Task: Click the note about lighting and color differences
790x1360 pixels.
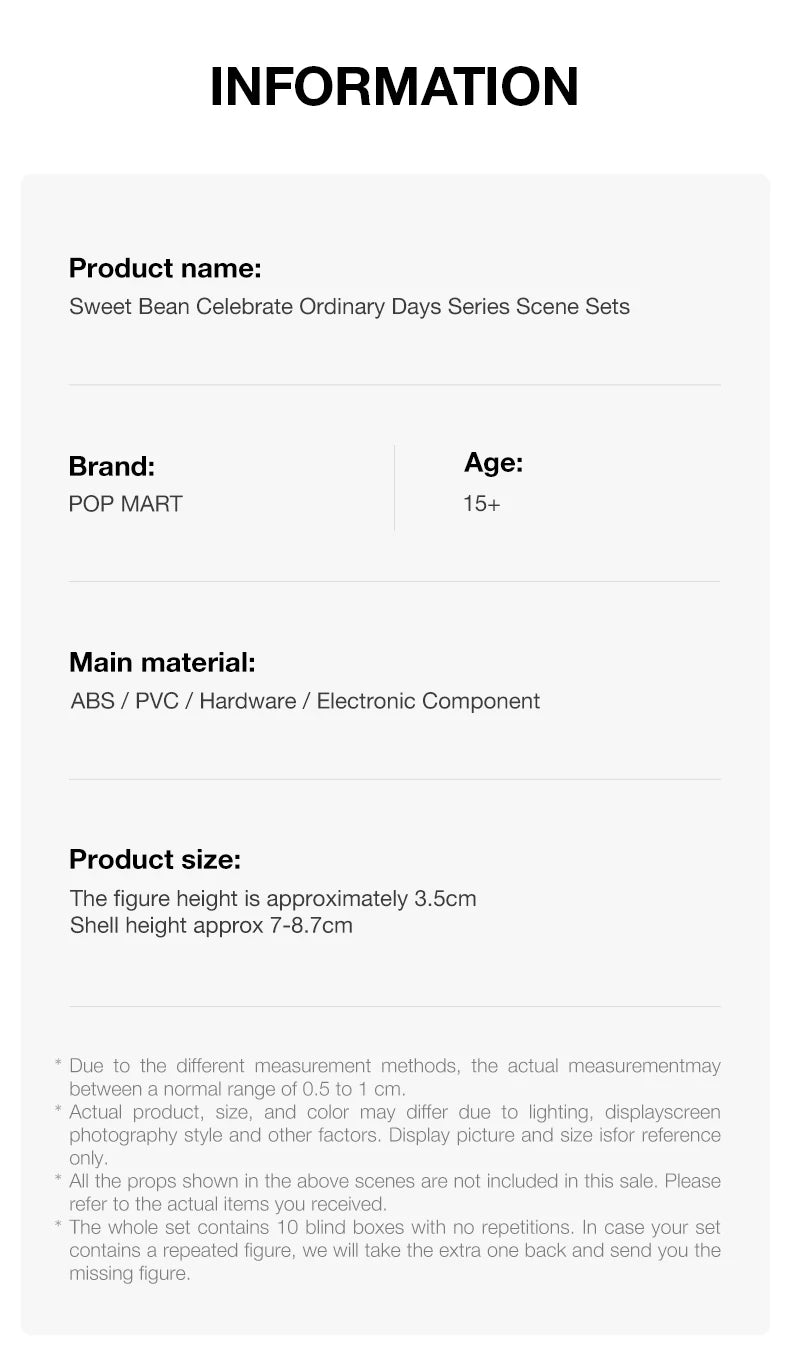Action: [394, 1135]
